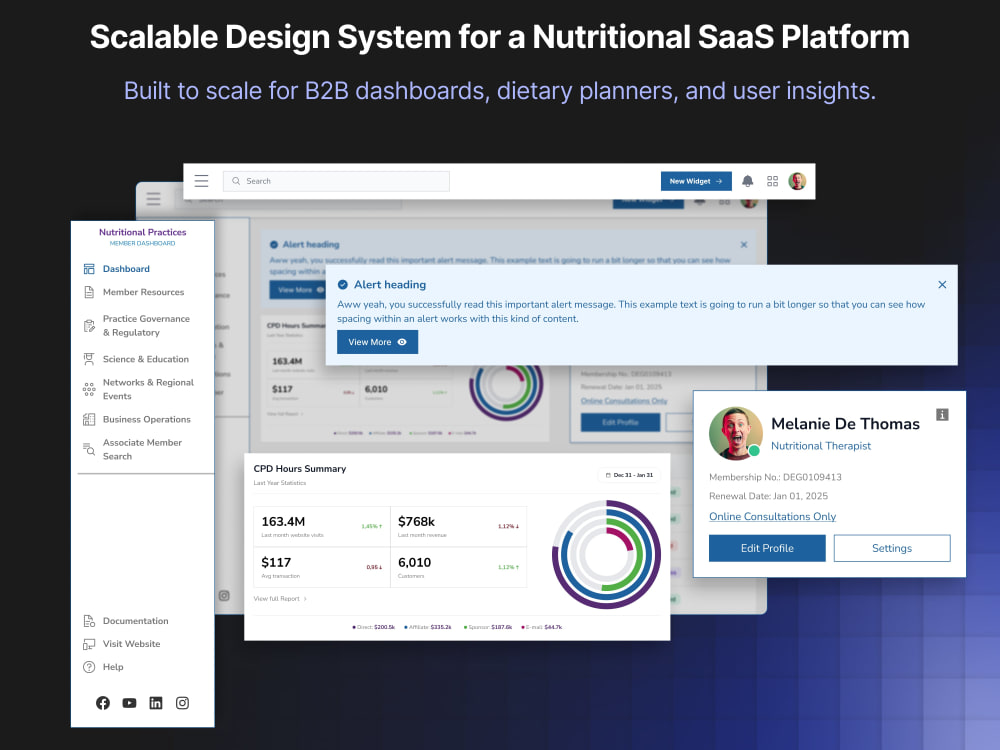Click the Alert heading check icon
The width and height of the screenshot is (1000, 750).
point(342,284)
